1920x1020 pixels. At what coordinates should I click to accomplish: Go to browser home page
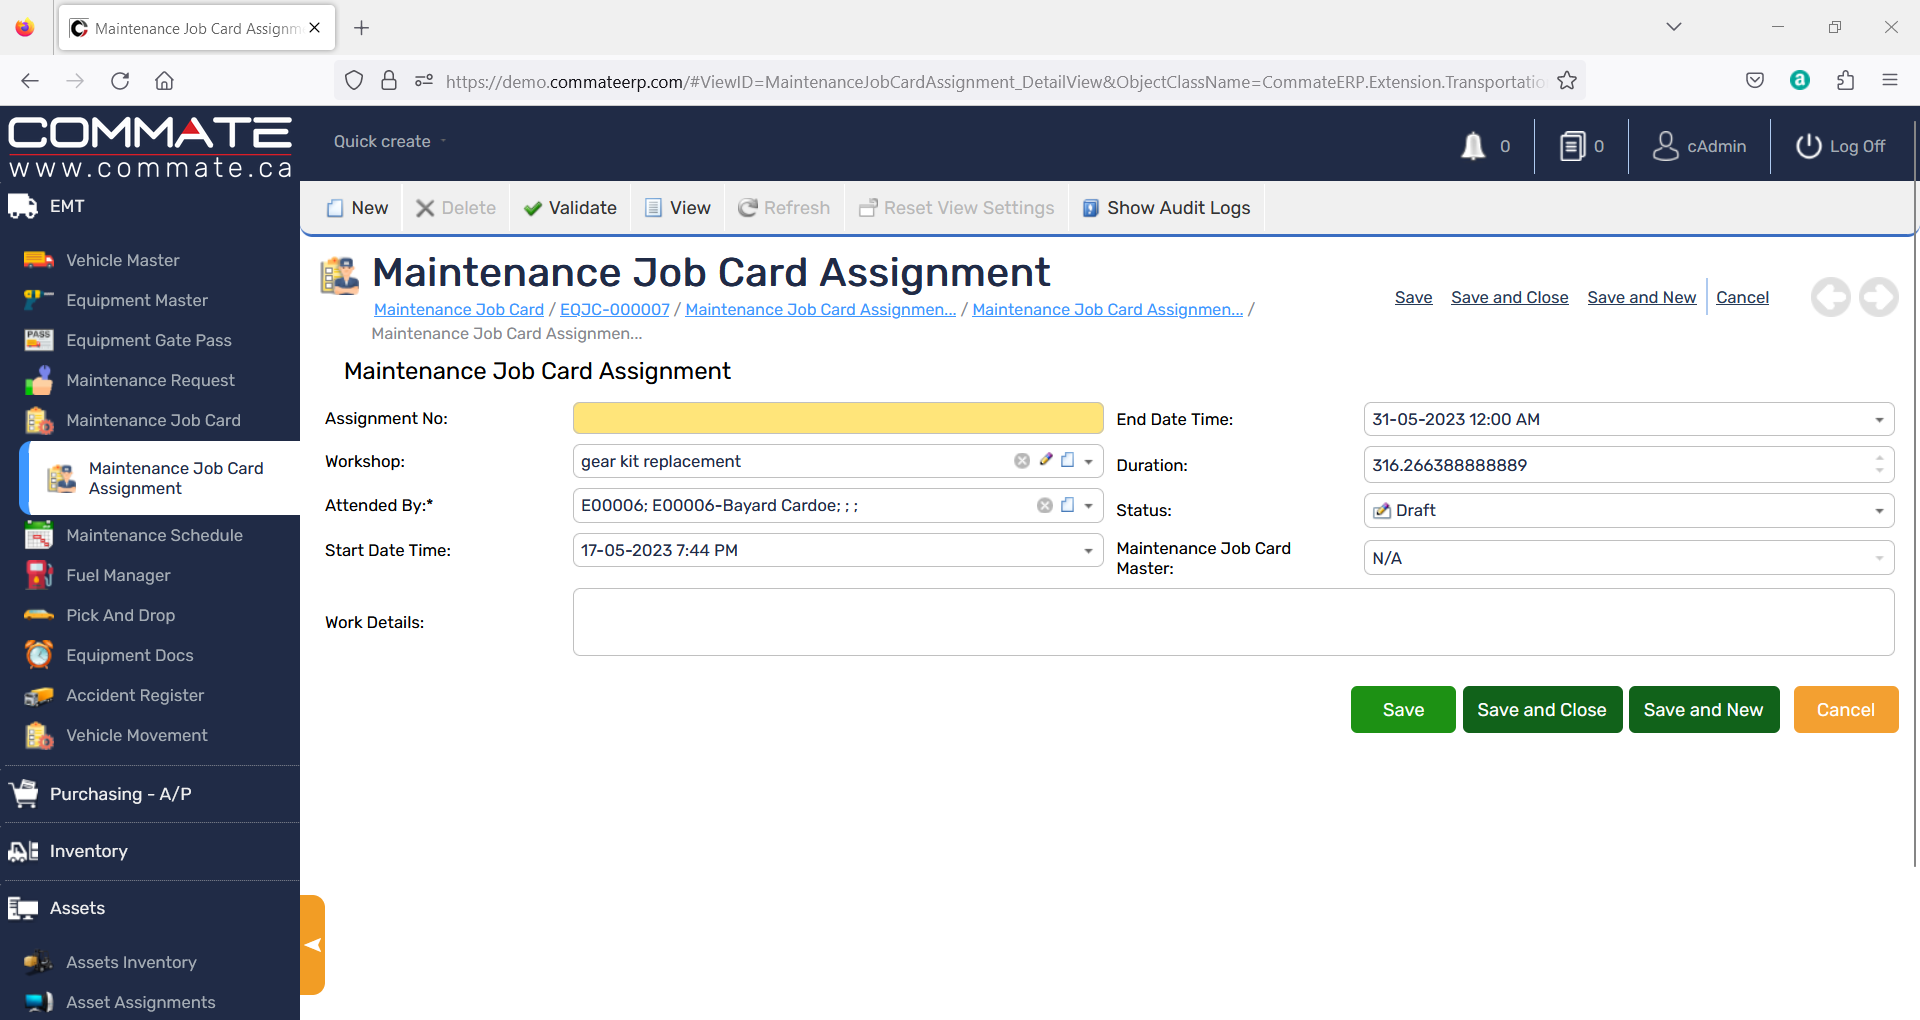[x=165, y=81]
